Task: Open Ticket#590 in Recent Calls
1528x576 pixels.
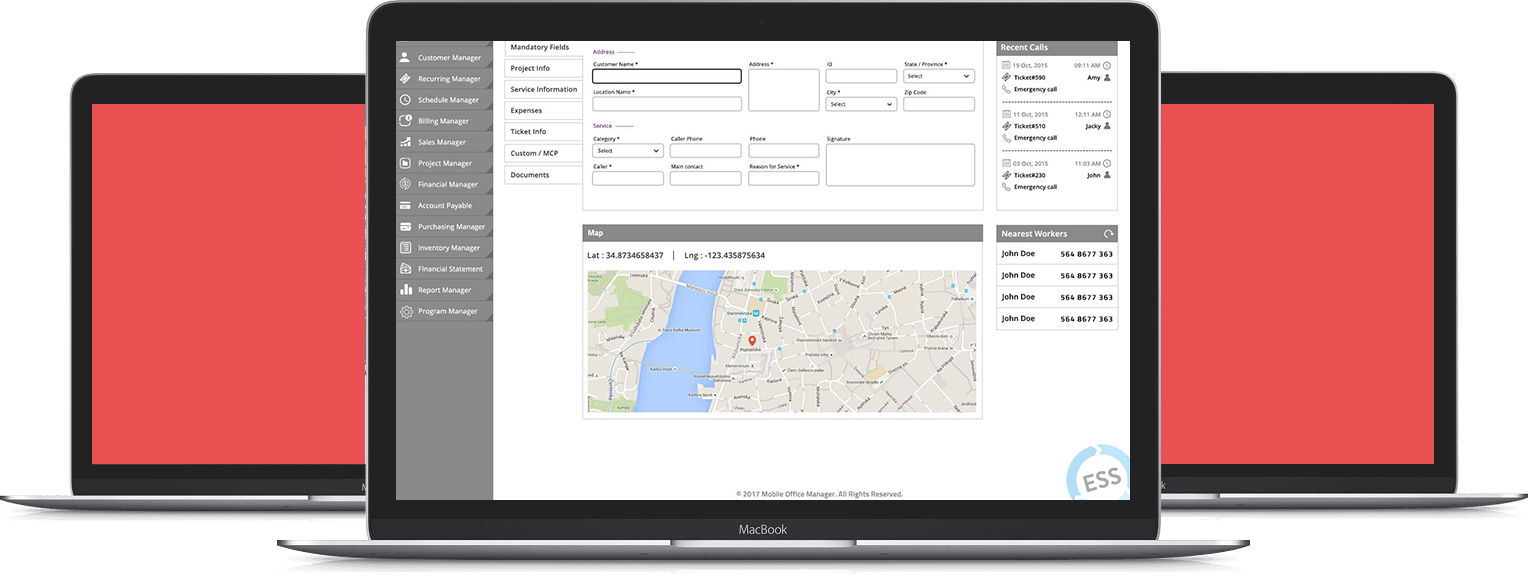Action: pyautogui.click(x=1028, y=77)
